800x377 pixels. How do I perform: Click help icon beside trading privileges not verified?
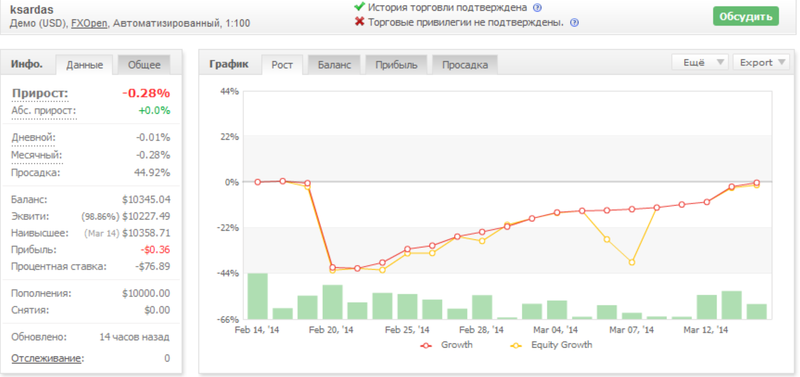pos(574,22)
